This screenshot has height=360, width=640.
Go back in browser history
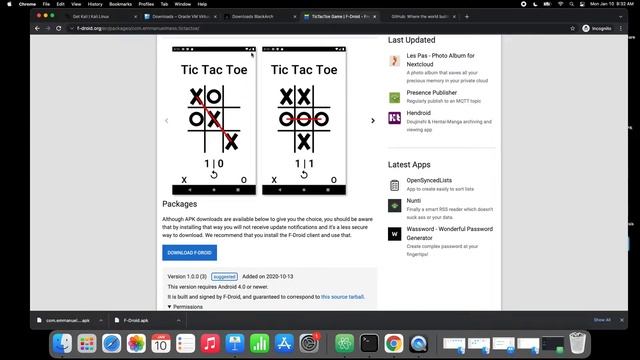[37, 29]
